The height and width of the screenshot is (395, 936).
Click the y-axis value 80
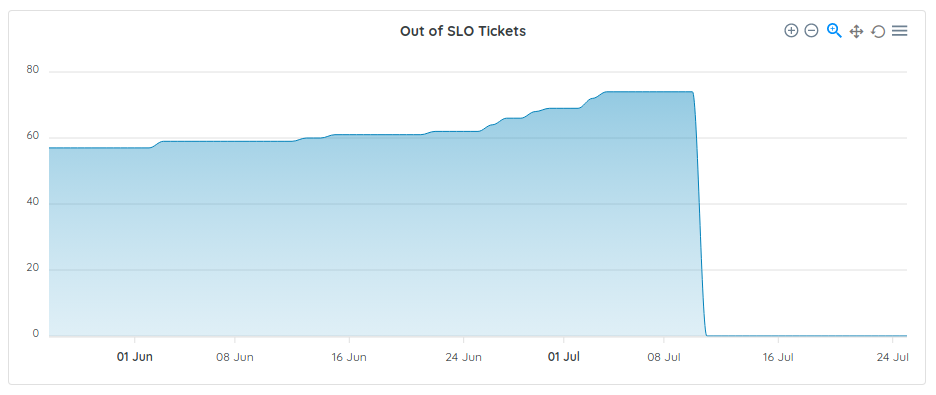pyautogui.click(x=33, y=70)
